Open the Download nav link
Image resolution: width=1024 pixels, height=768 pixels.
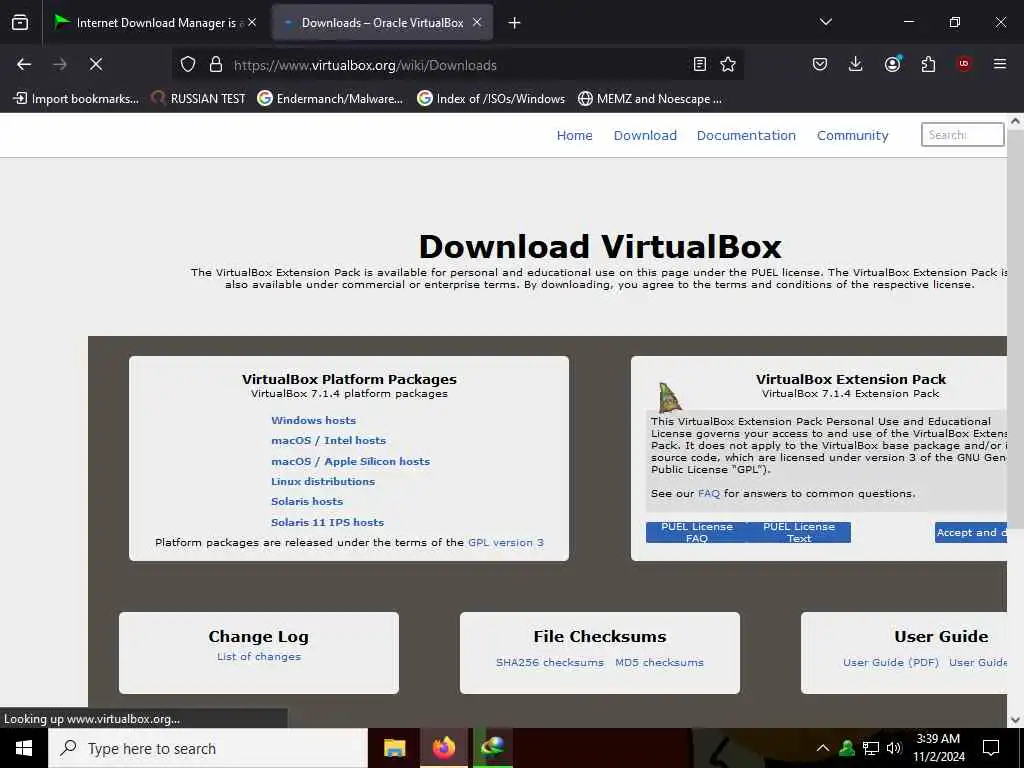click(645, 135)
